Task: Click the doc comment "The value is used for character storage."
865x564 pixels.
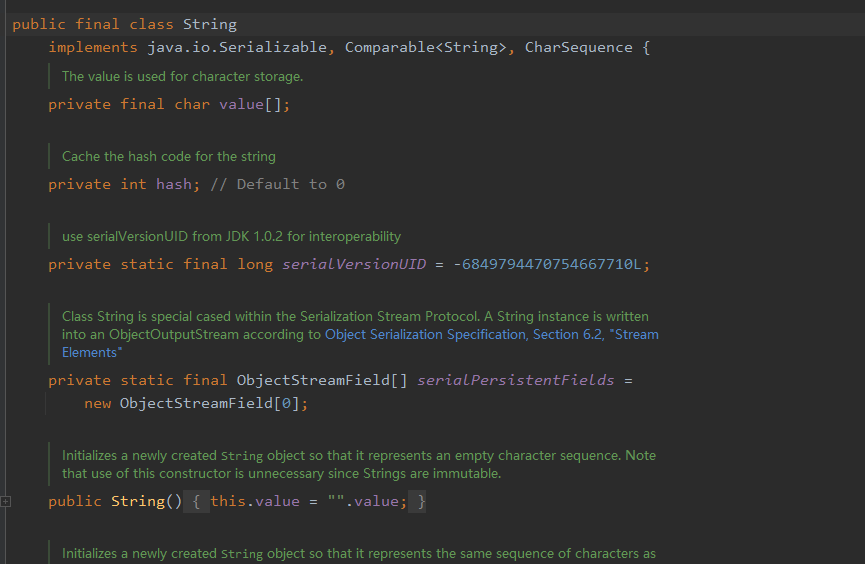Action: coord(183,77)
